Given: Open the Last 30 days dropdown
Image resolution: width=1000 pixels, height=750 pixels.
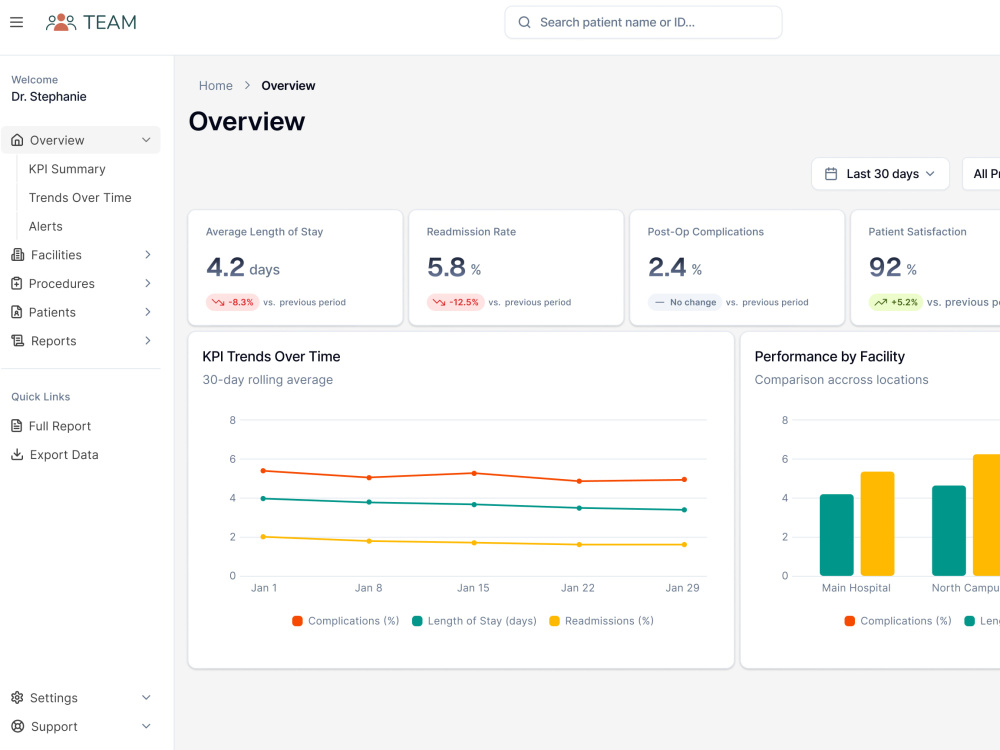Looking at the screenshot, I should point(880,173).
